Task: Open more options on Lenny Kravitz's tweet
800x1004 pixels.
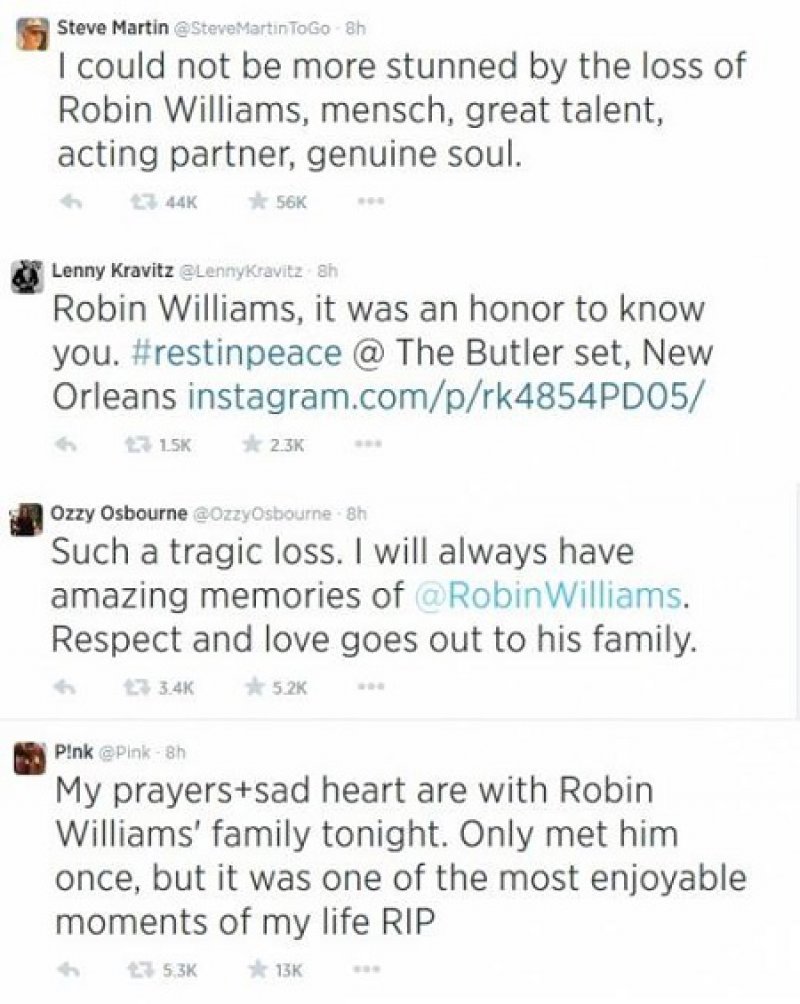Action: point(369,443)
